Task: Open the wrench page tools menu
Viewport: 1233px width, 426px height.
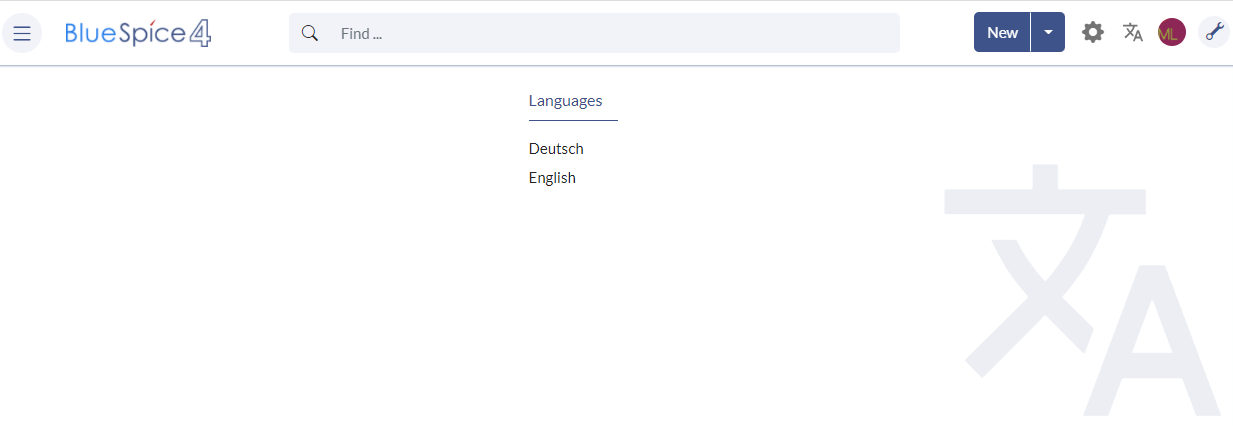Action: pyautogui.click(x=1214, y=32)
